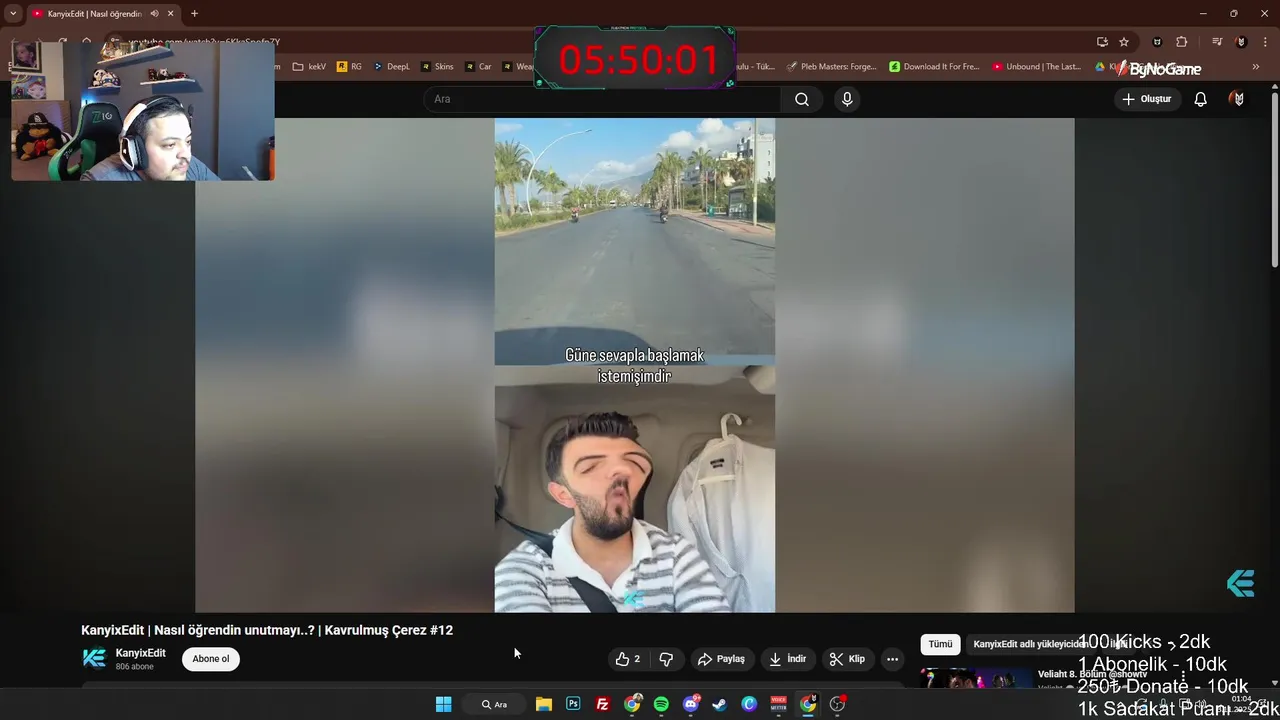Click the Windows taskbar Ara search box
1280x720 pixels.
point(493,704)
